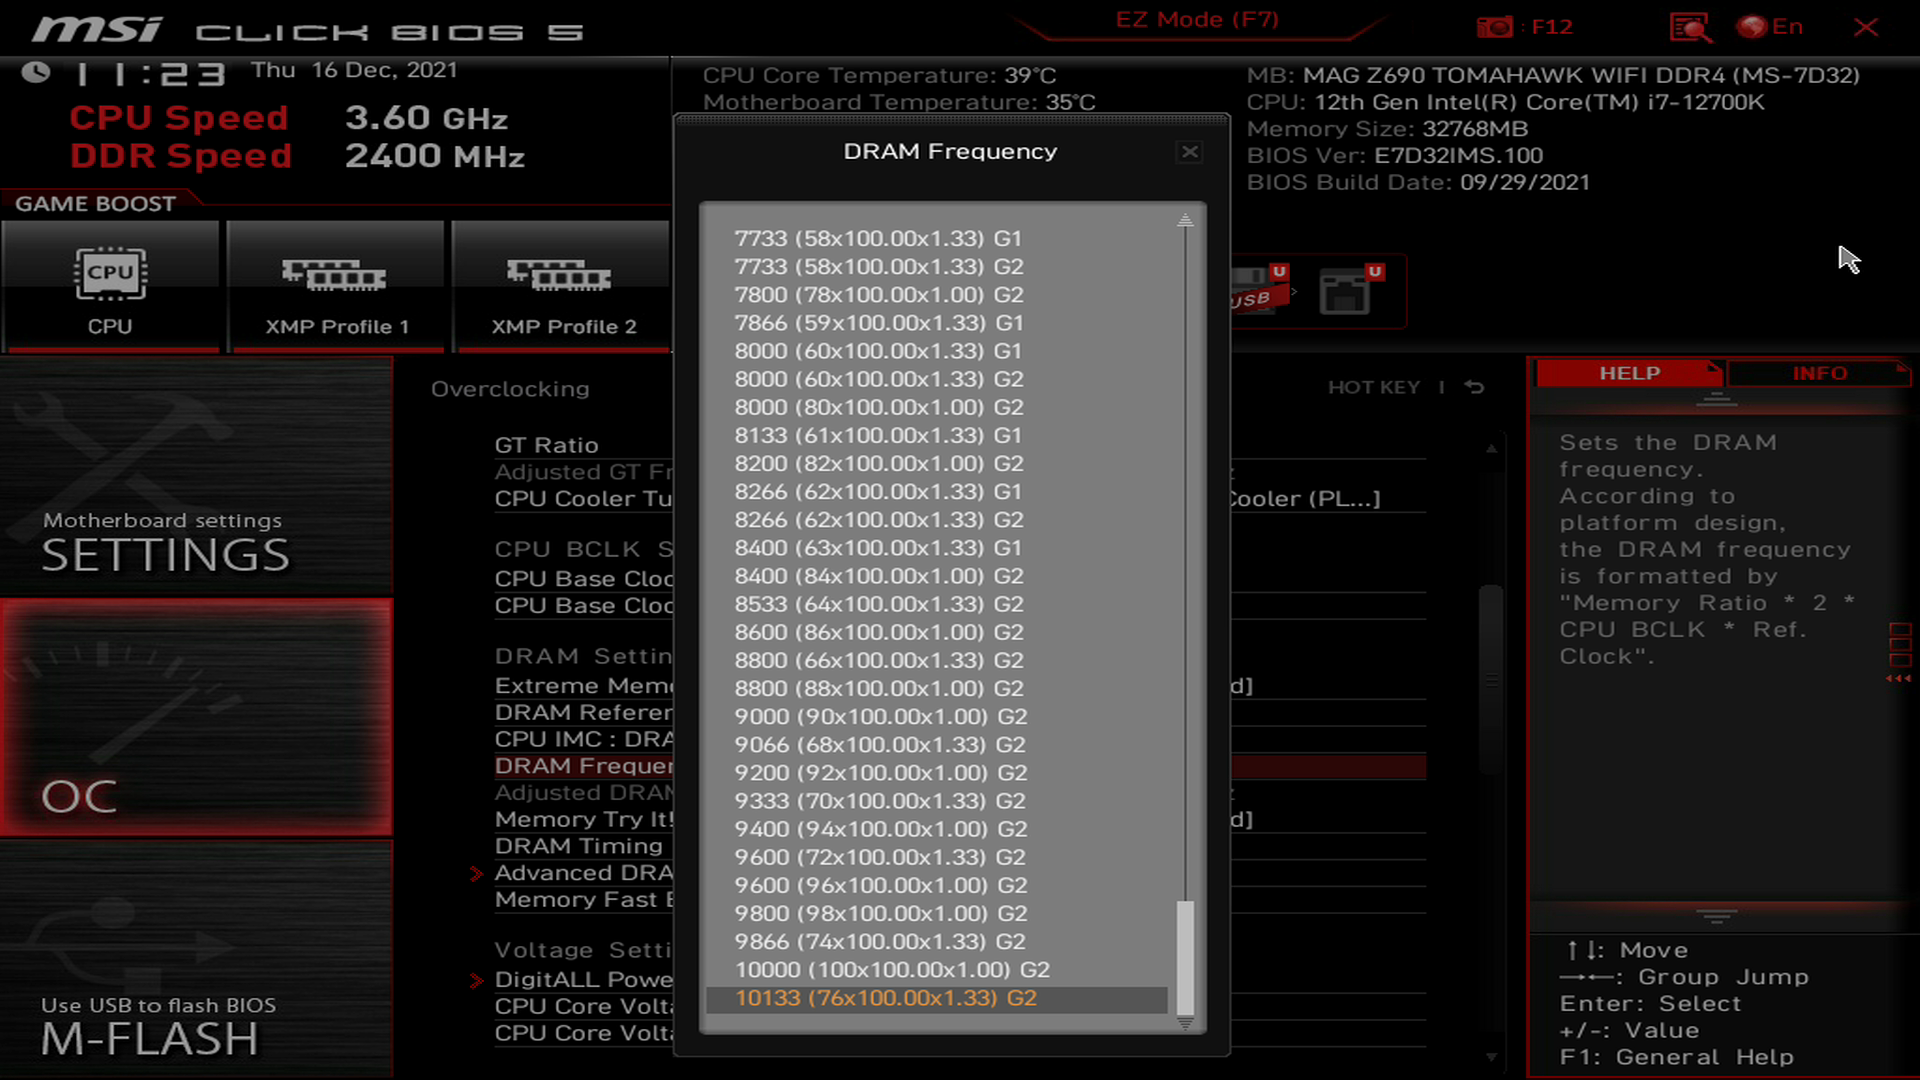1920x1080 pixels.
Task: Select 8400 (84x100.00x1.00) G2
Action: click(878, 575)
